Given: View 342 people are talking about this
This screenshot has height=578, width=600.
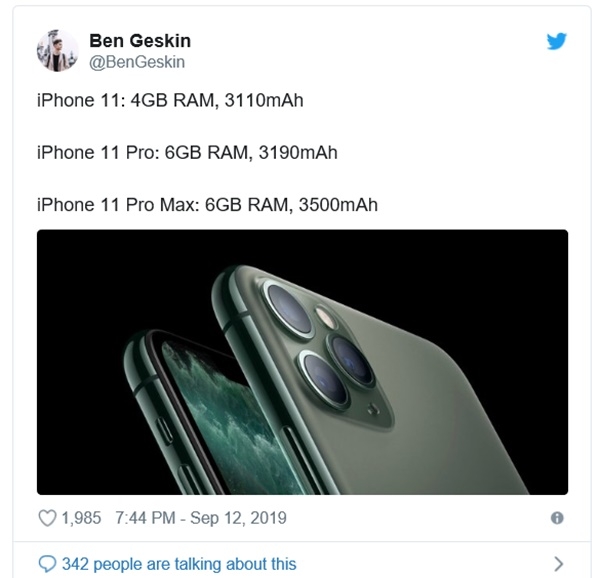Looking at the screenshot, I should 179,564.
